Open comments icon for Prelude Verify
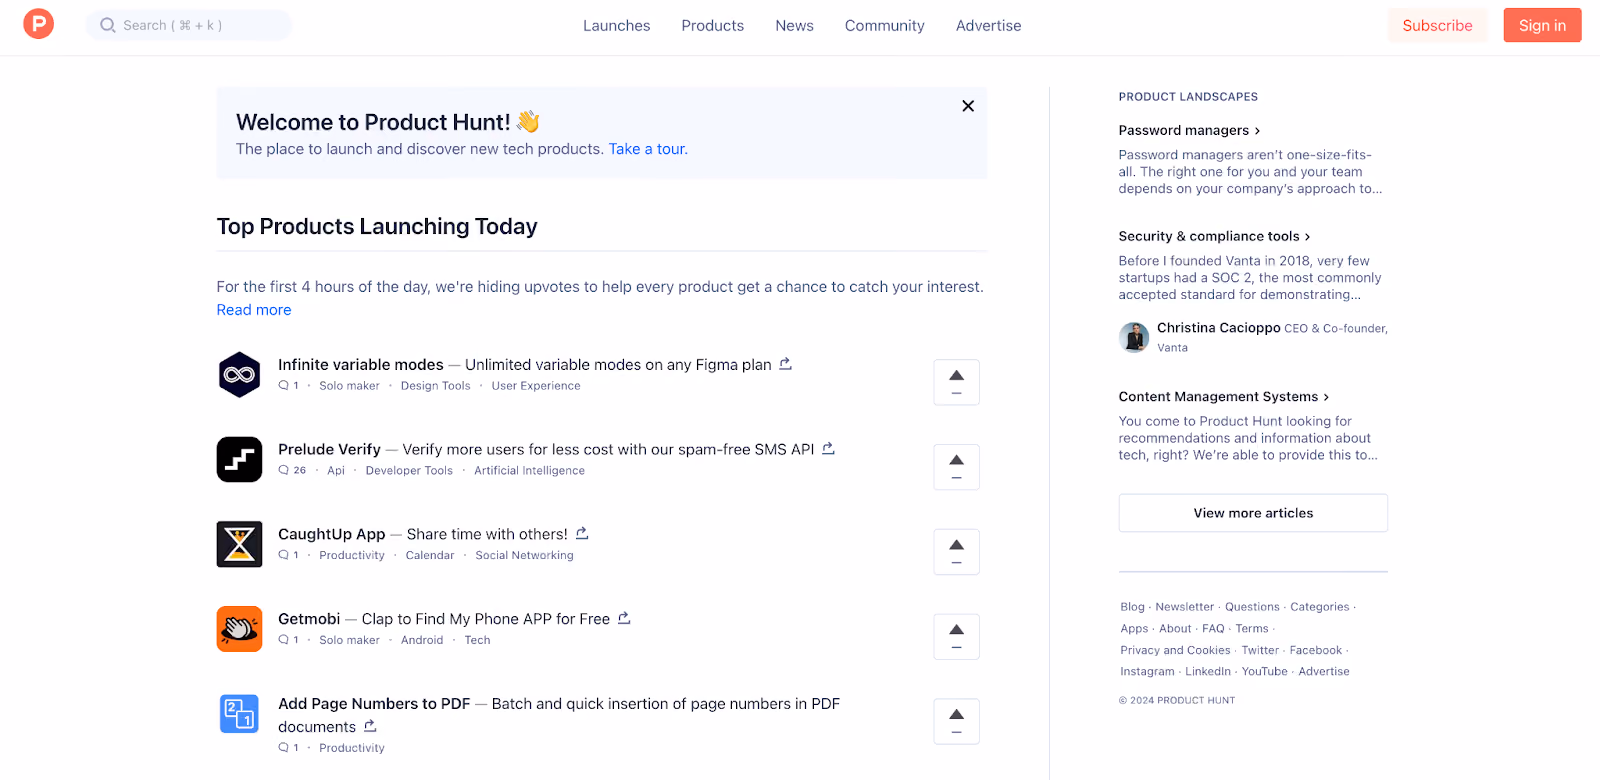Image resolution: width=1600 pixels, height=780 pixels. pos(284,470)
